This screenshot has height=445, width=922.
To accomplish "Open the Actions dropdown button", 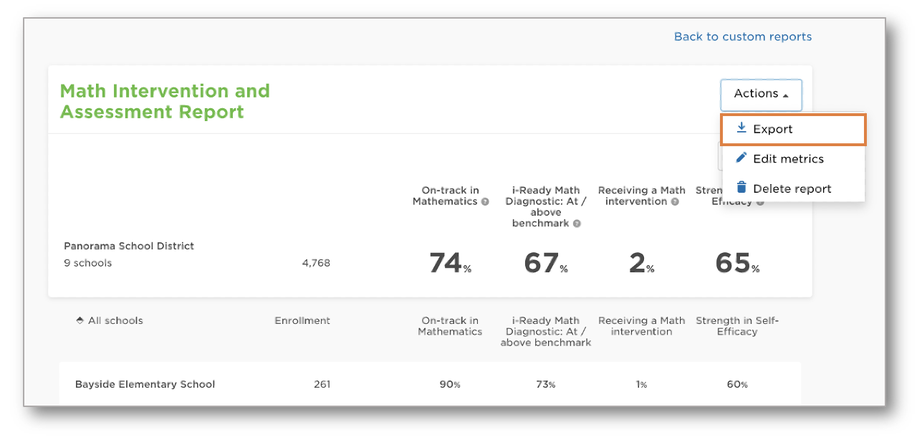I will (761, 95).
